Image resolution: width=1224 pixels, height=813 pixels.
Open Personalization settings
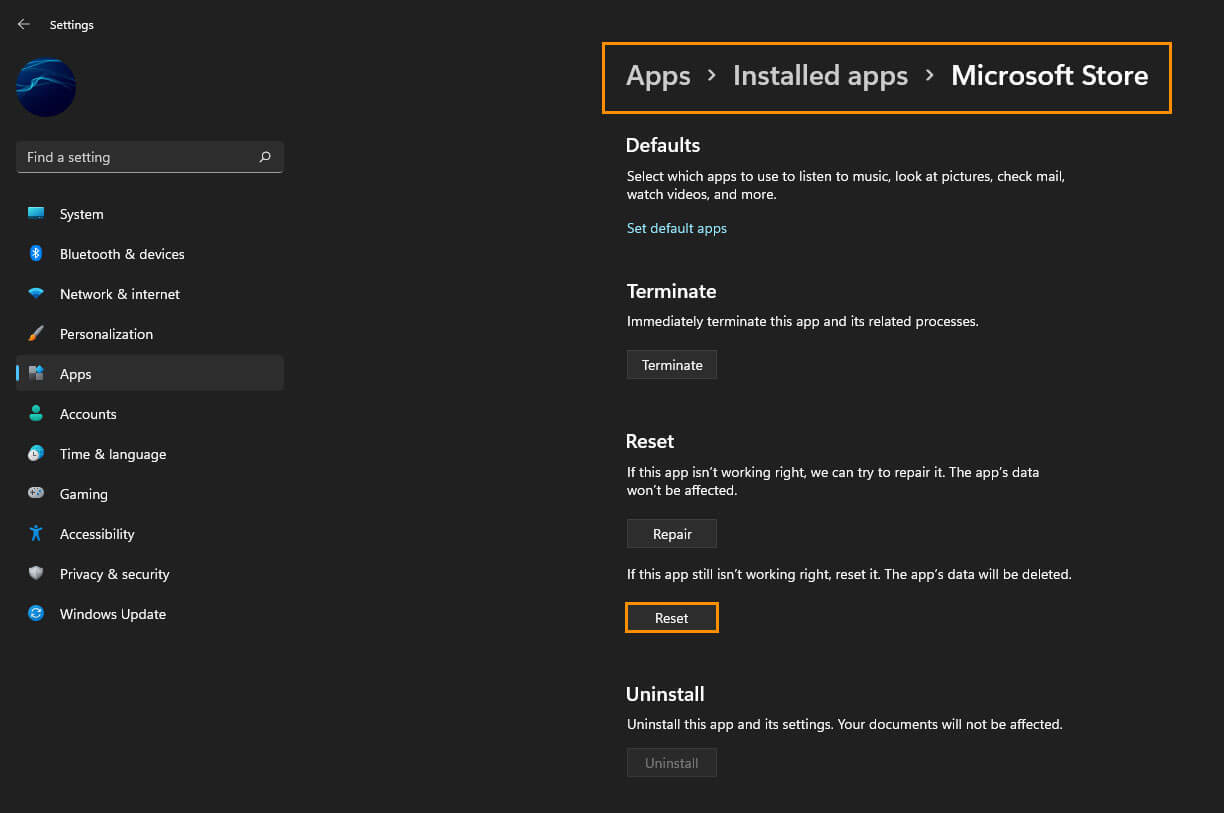(x=106, y=334)
